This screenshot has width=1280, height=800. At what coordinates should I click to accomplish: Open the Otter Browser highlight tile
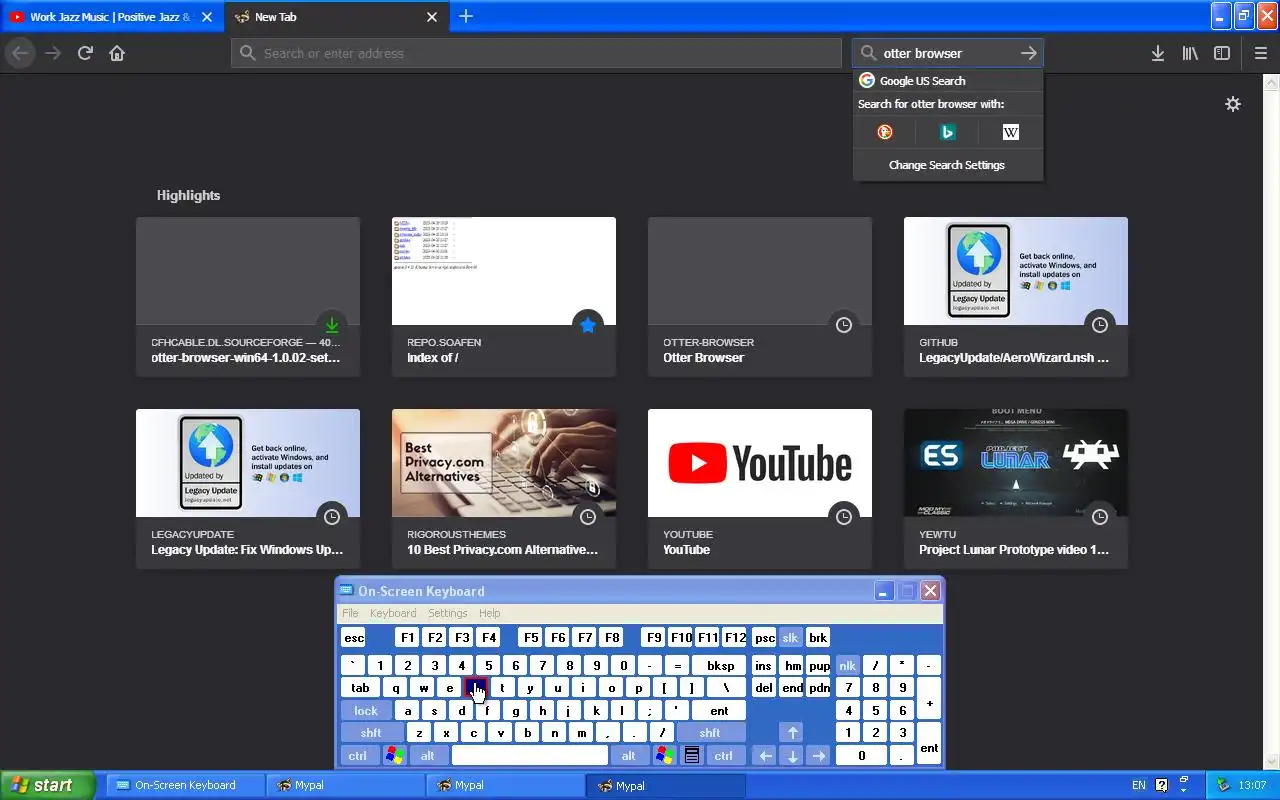point(760,296)
